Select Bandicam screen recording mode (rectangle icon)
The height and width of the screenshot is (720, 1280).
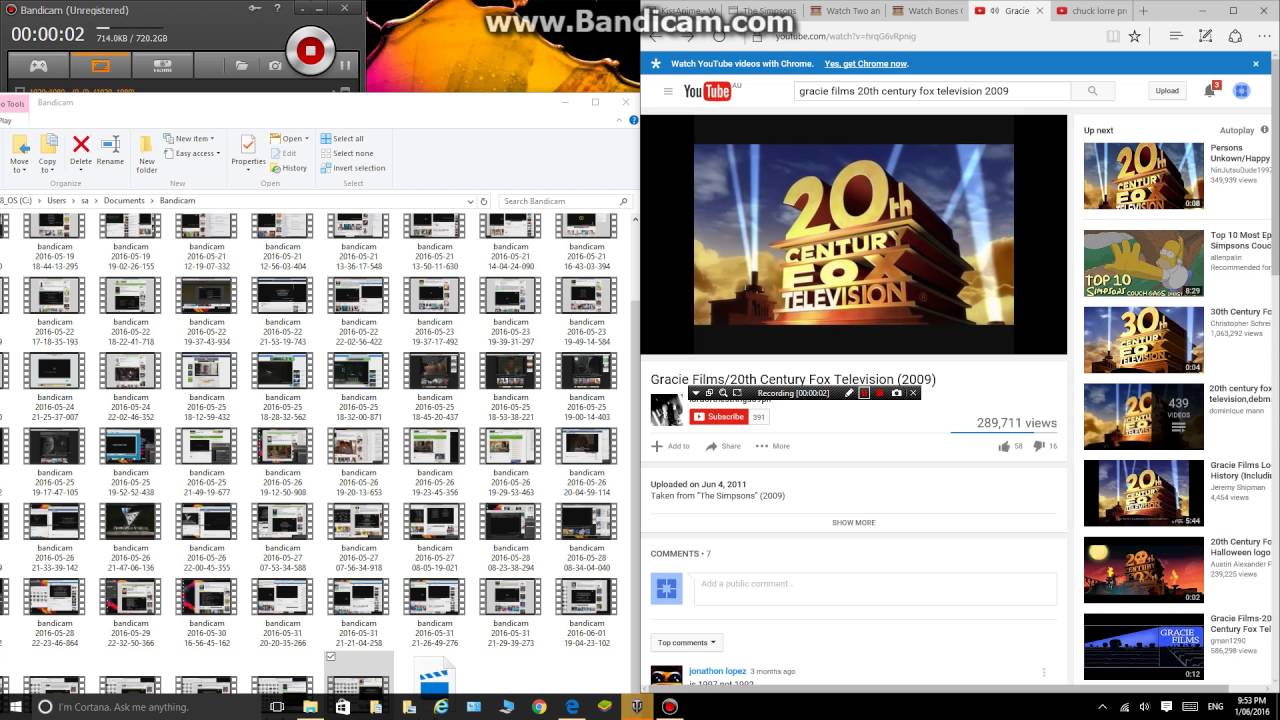click(x=100, y=66)
